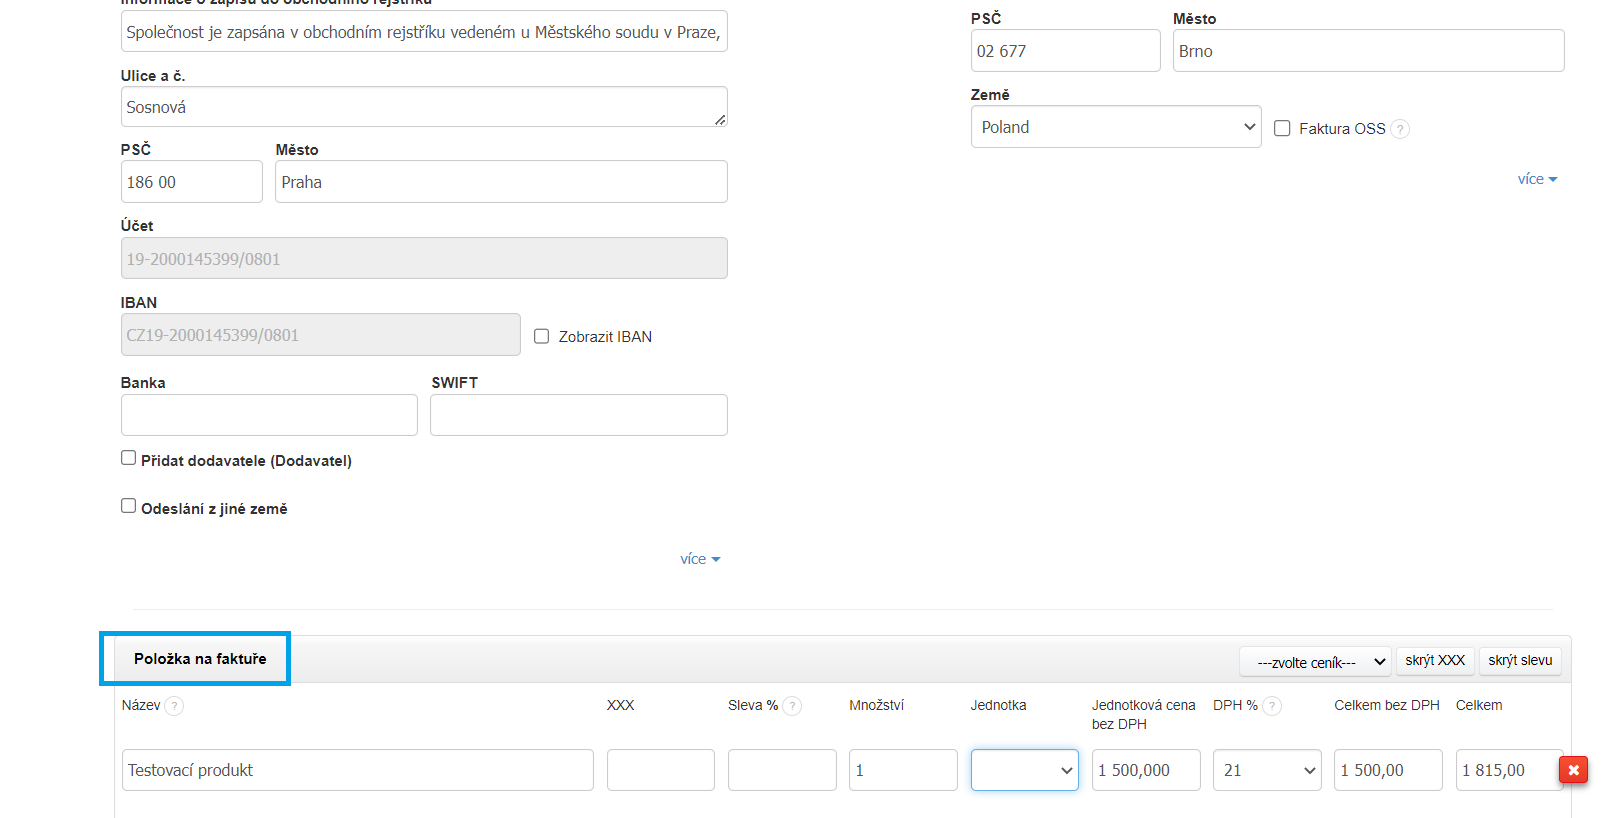Enable the Faktura OSS checkbox

click(1282, 128)
